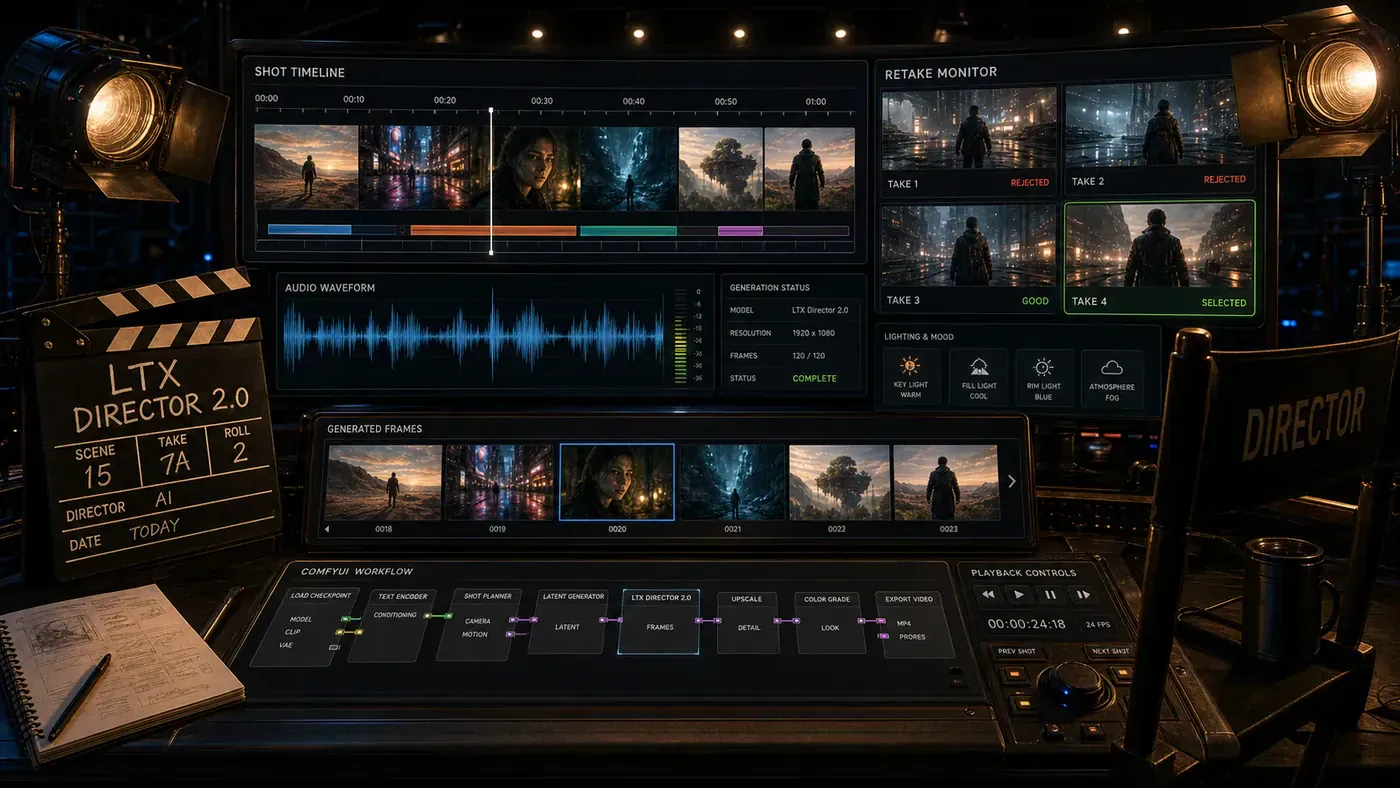Select the Upscale workflow node
This screenshot has width=1400, height=788.
click(x=746, y=622)
